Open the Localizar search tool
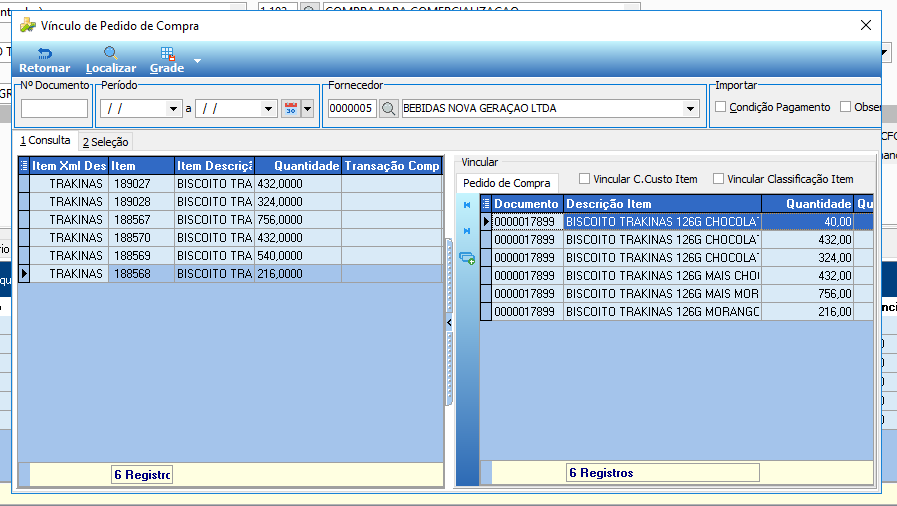This screenshot has height=506, width=897. [x=111, y=61]
